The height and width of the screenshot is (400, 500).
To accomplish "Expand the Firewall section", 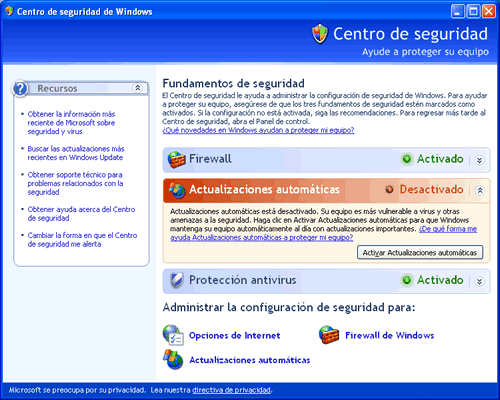I will [479, 160].
